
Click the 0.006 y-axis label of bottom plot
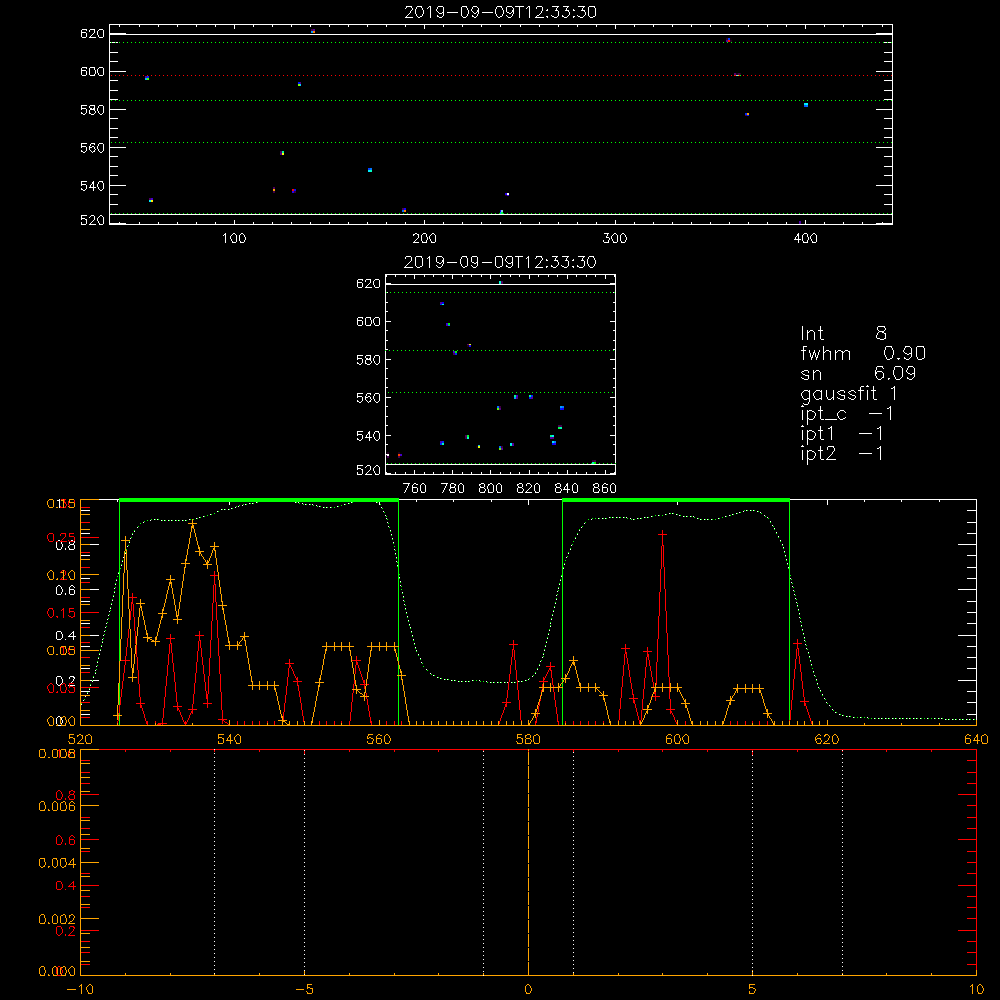(x=57, y=807)
